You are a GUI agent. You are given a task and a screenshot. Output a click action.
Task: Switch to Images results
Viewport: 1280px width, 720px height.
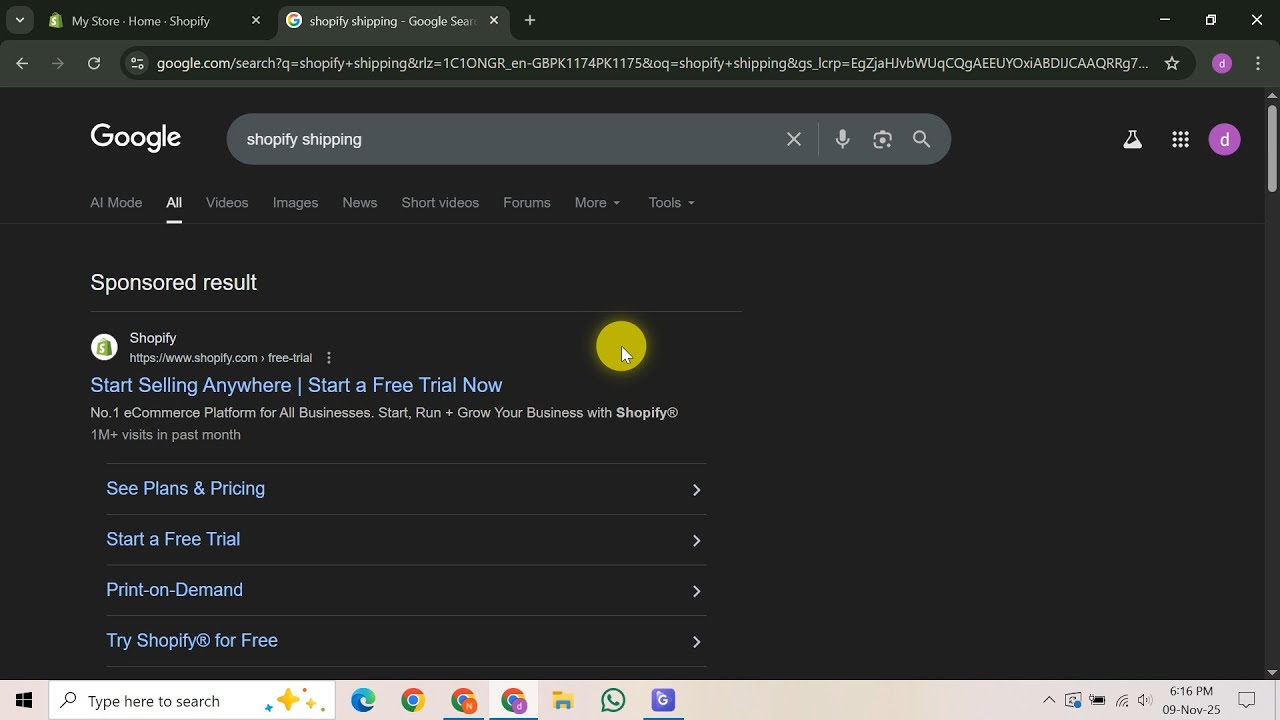point(295,202)
